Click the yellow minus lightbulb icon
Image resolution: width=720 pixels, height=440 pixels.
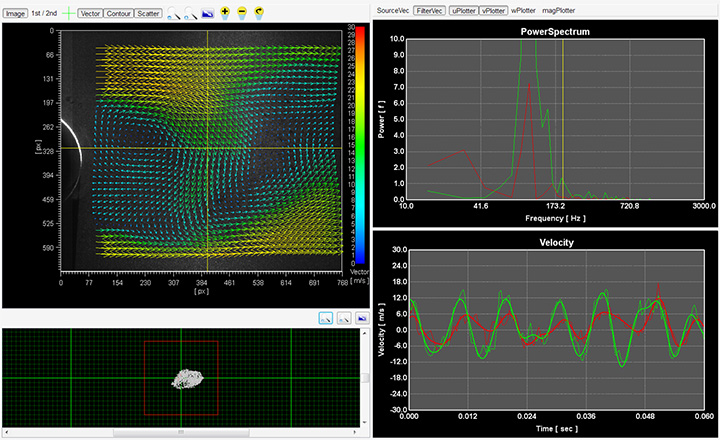[x=242, y=13]
